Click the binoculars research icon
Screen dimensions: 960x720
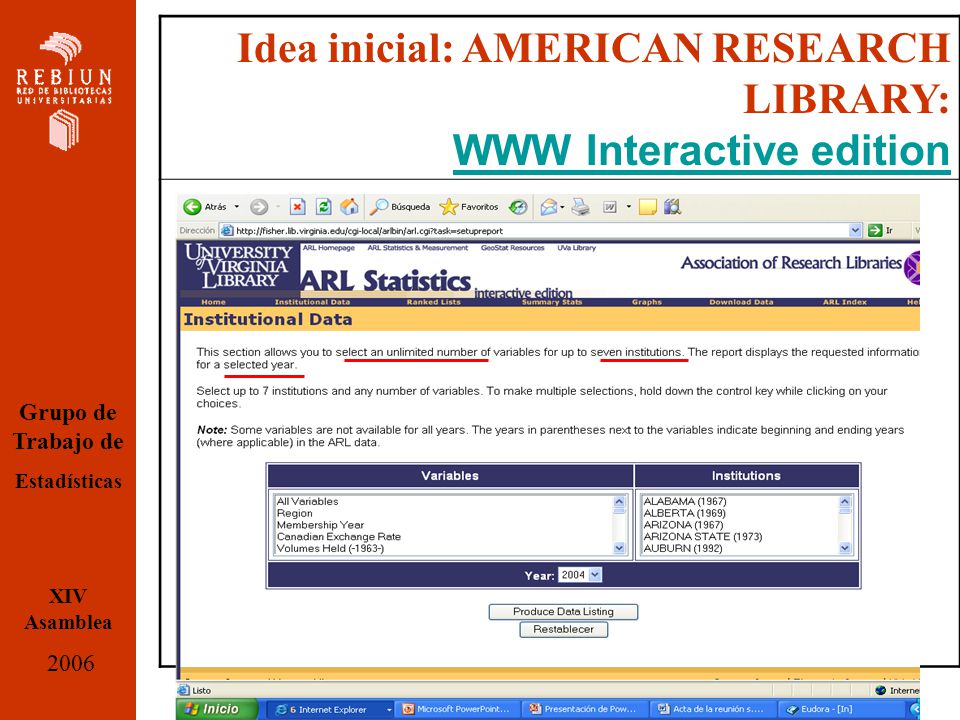672,207
